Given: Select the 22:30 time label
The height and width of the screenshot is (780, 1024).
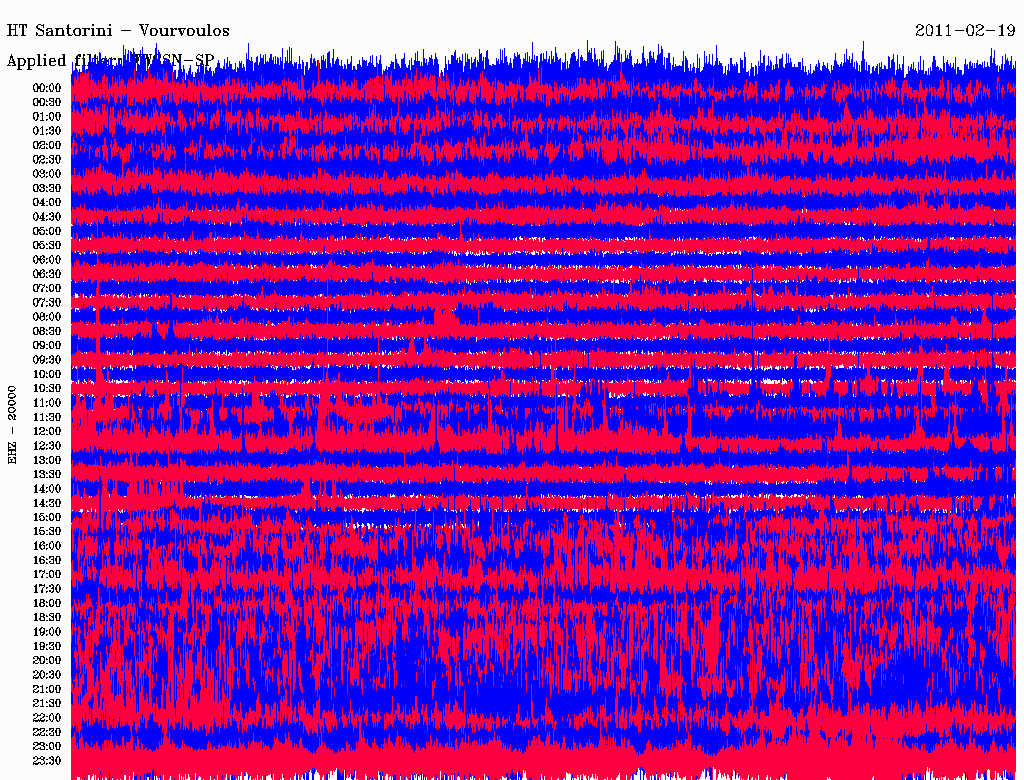Looking at the screenshot, I should coord(47,732).
